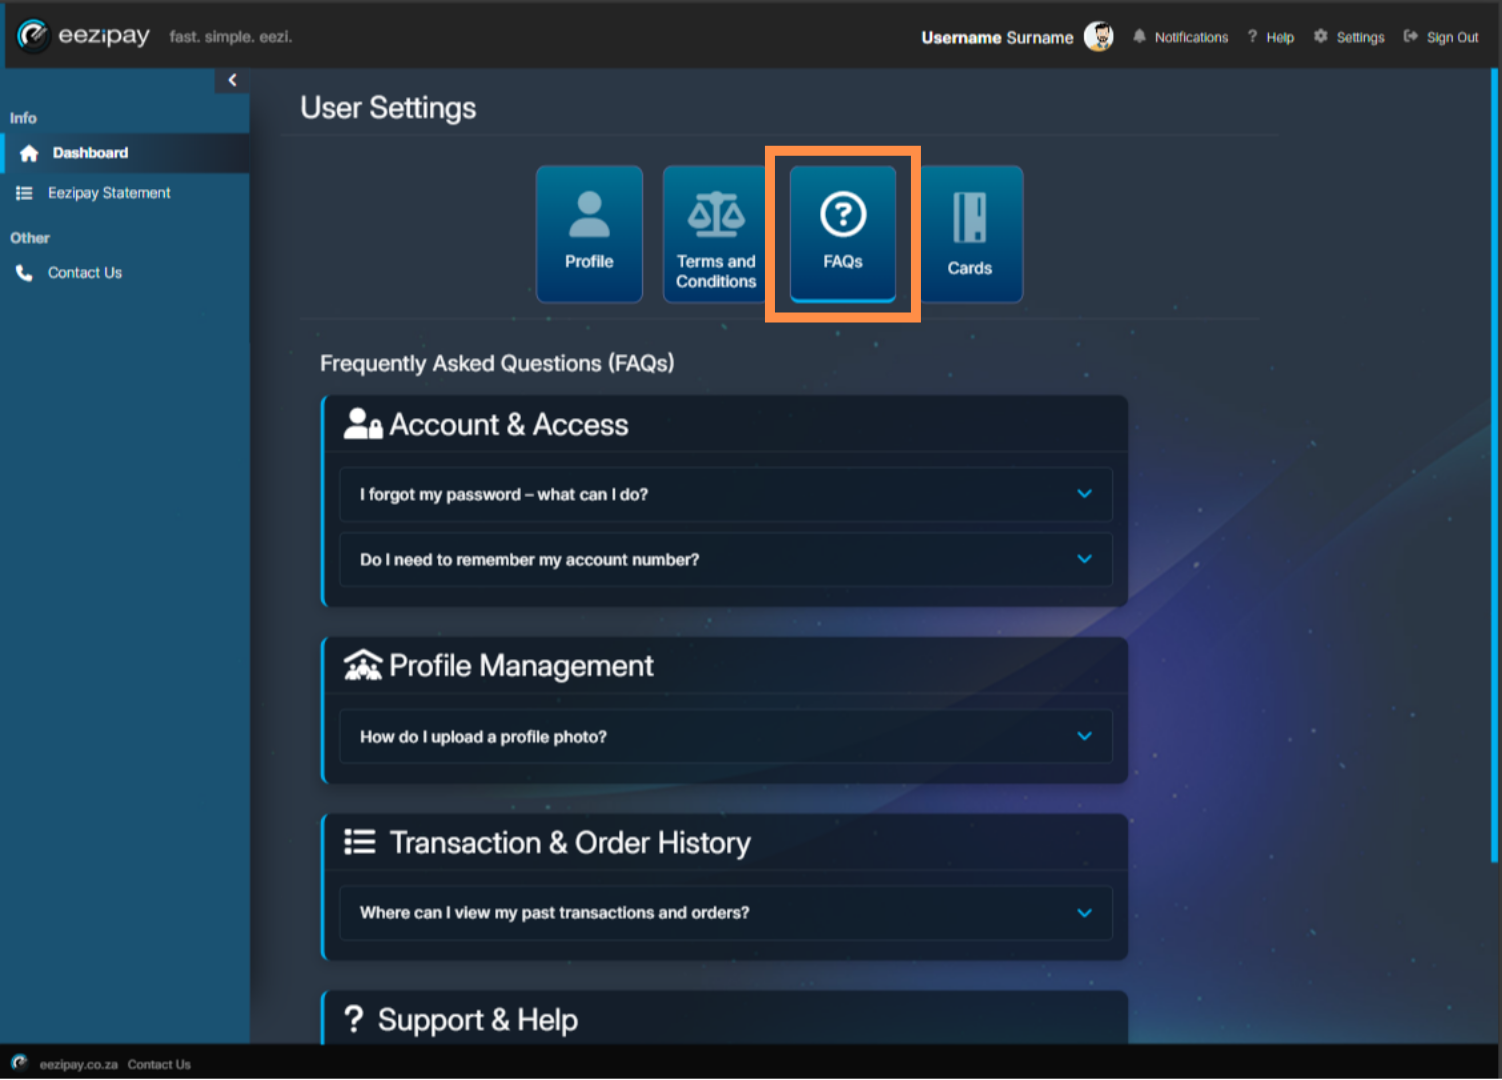This screenshot has width=1502, height=1080.
Task: Click the Username Surname text
Action: (997, 38)
